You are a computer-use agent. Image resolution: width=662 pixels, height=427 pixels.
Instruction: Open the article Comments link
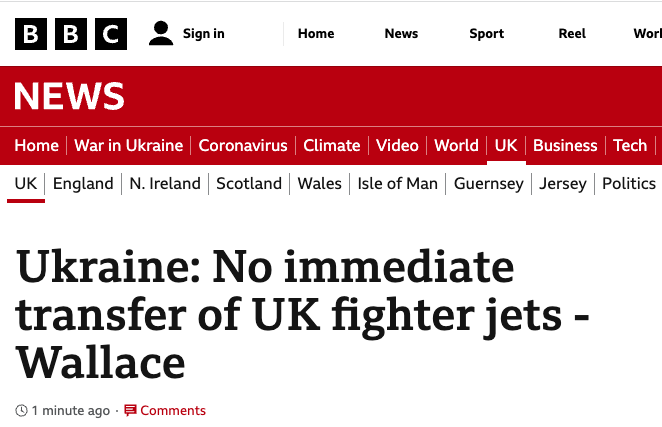pos(172,411)
